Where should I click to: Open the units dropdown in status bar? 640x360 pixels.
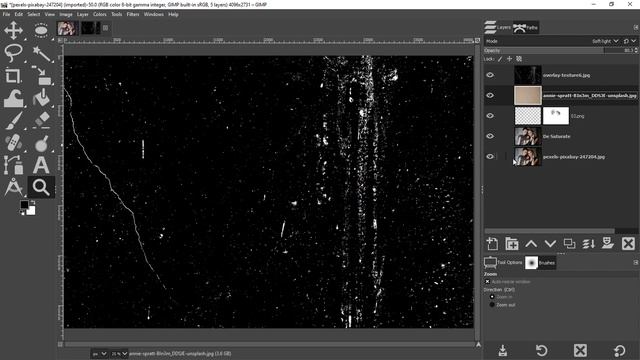tap(99, 354)
